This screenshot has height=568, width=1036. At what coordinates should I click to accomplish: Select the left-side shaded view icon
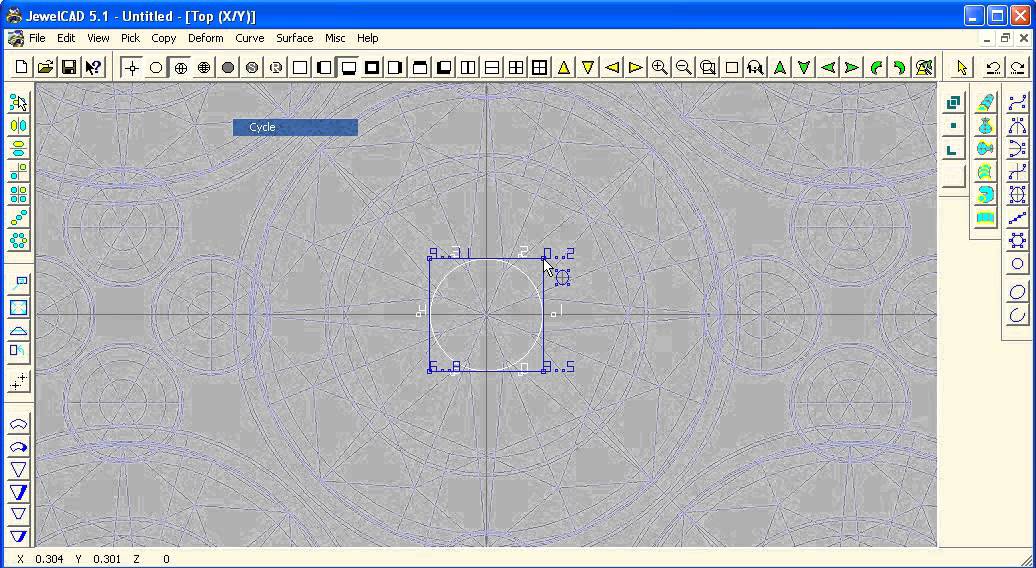[324, 67]
